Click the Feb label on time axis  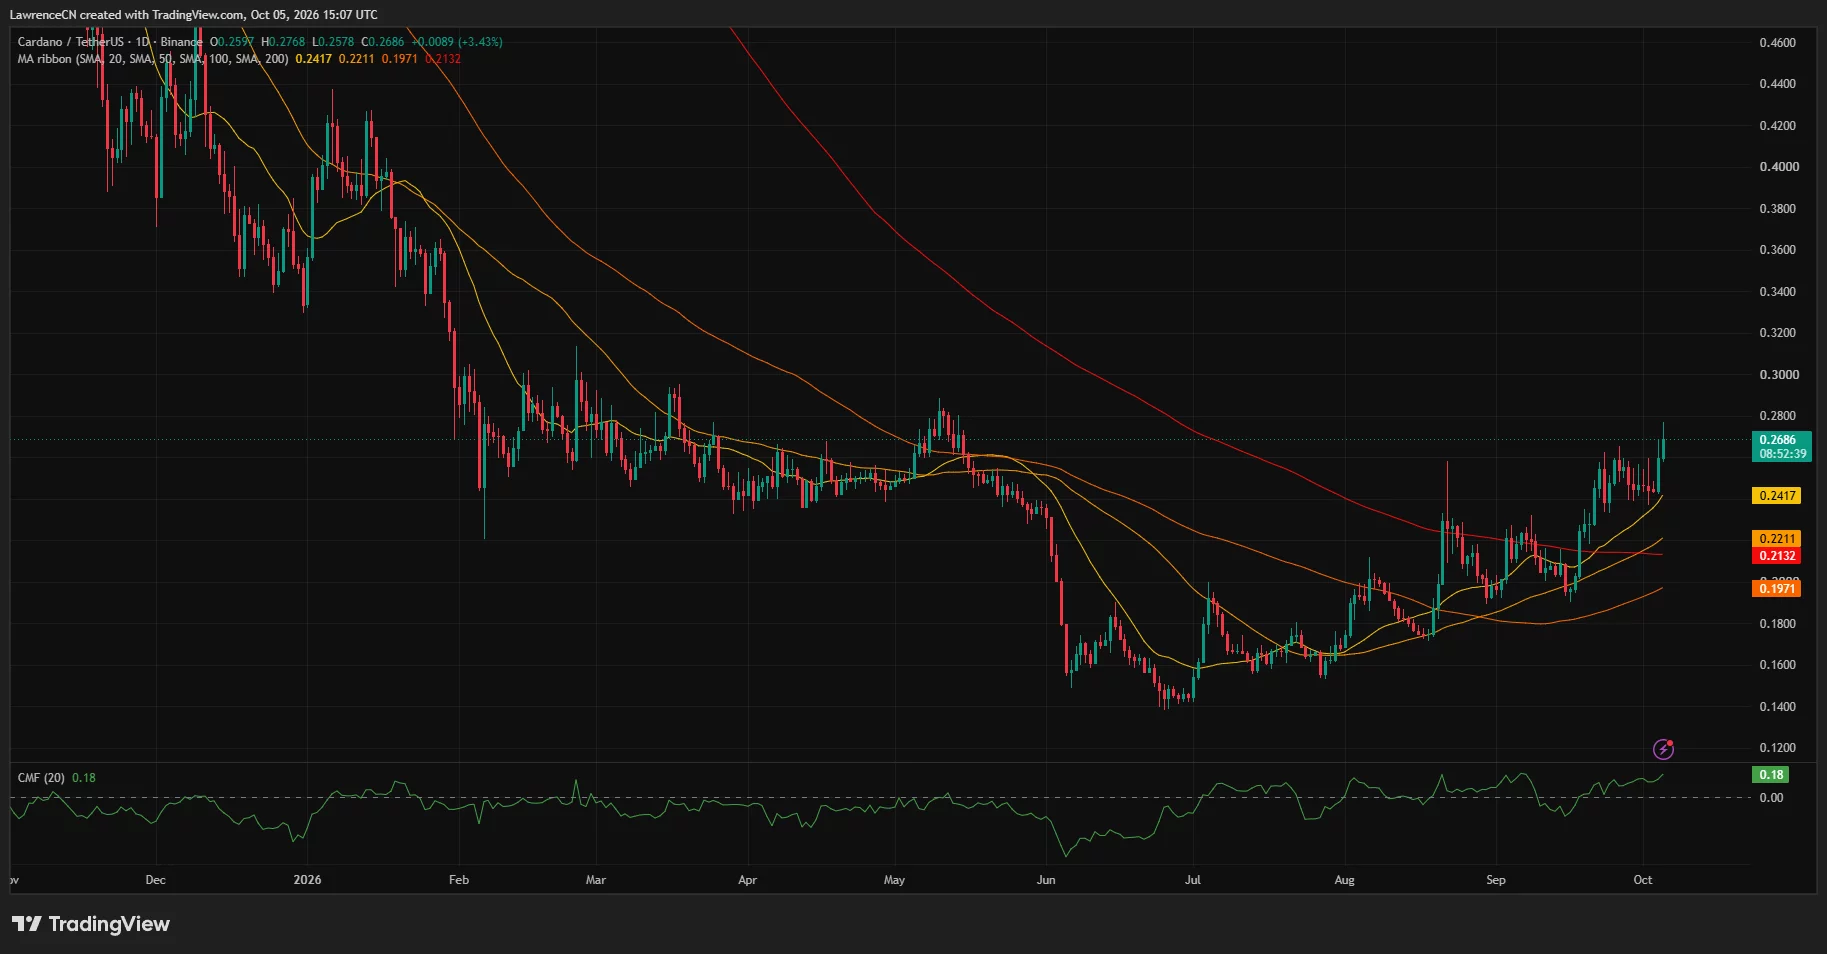[459, 880]
